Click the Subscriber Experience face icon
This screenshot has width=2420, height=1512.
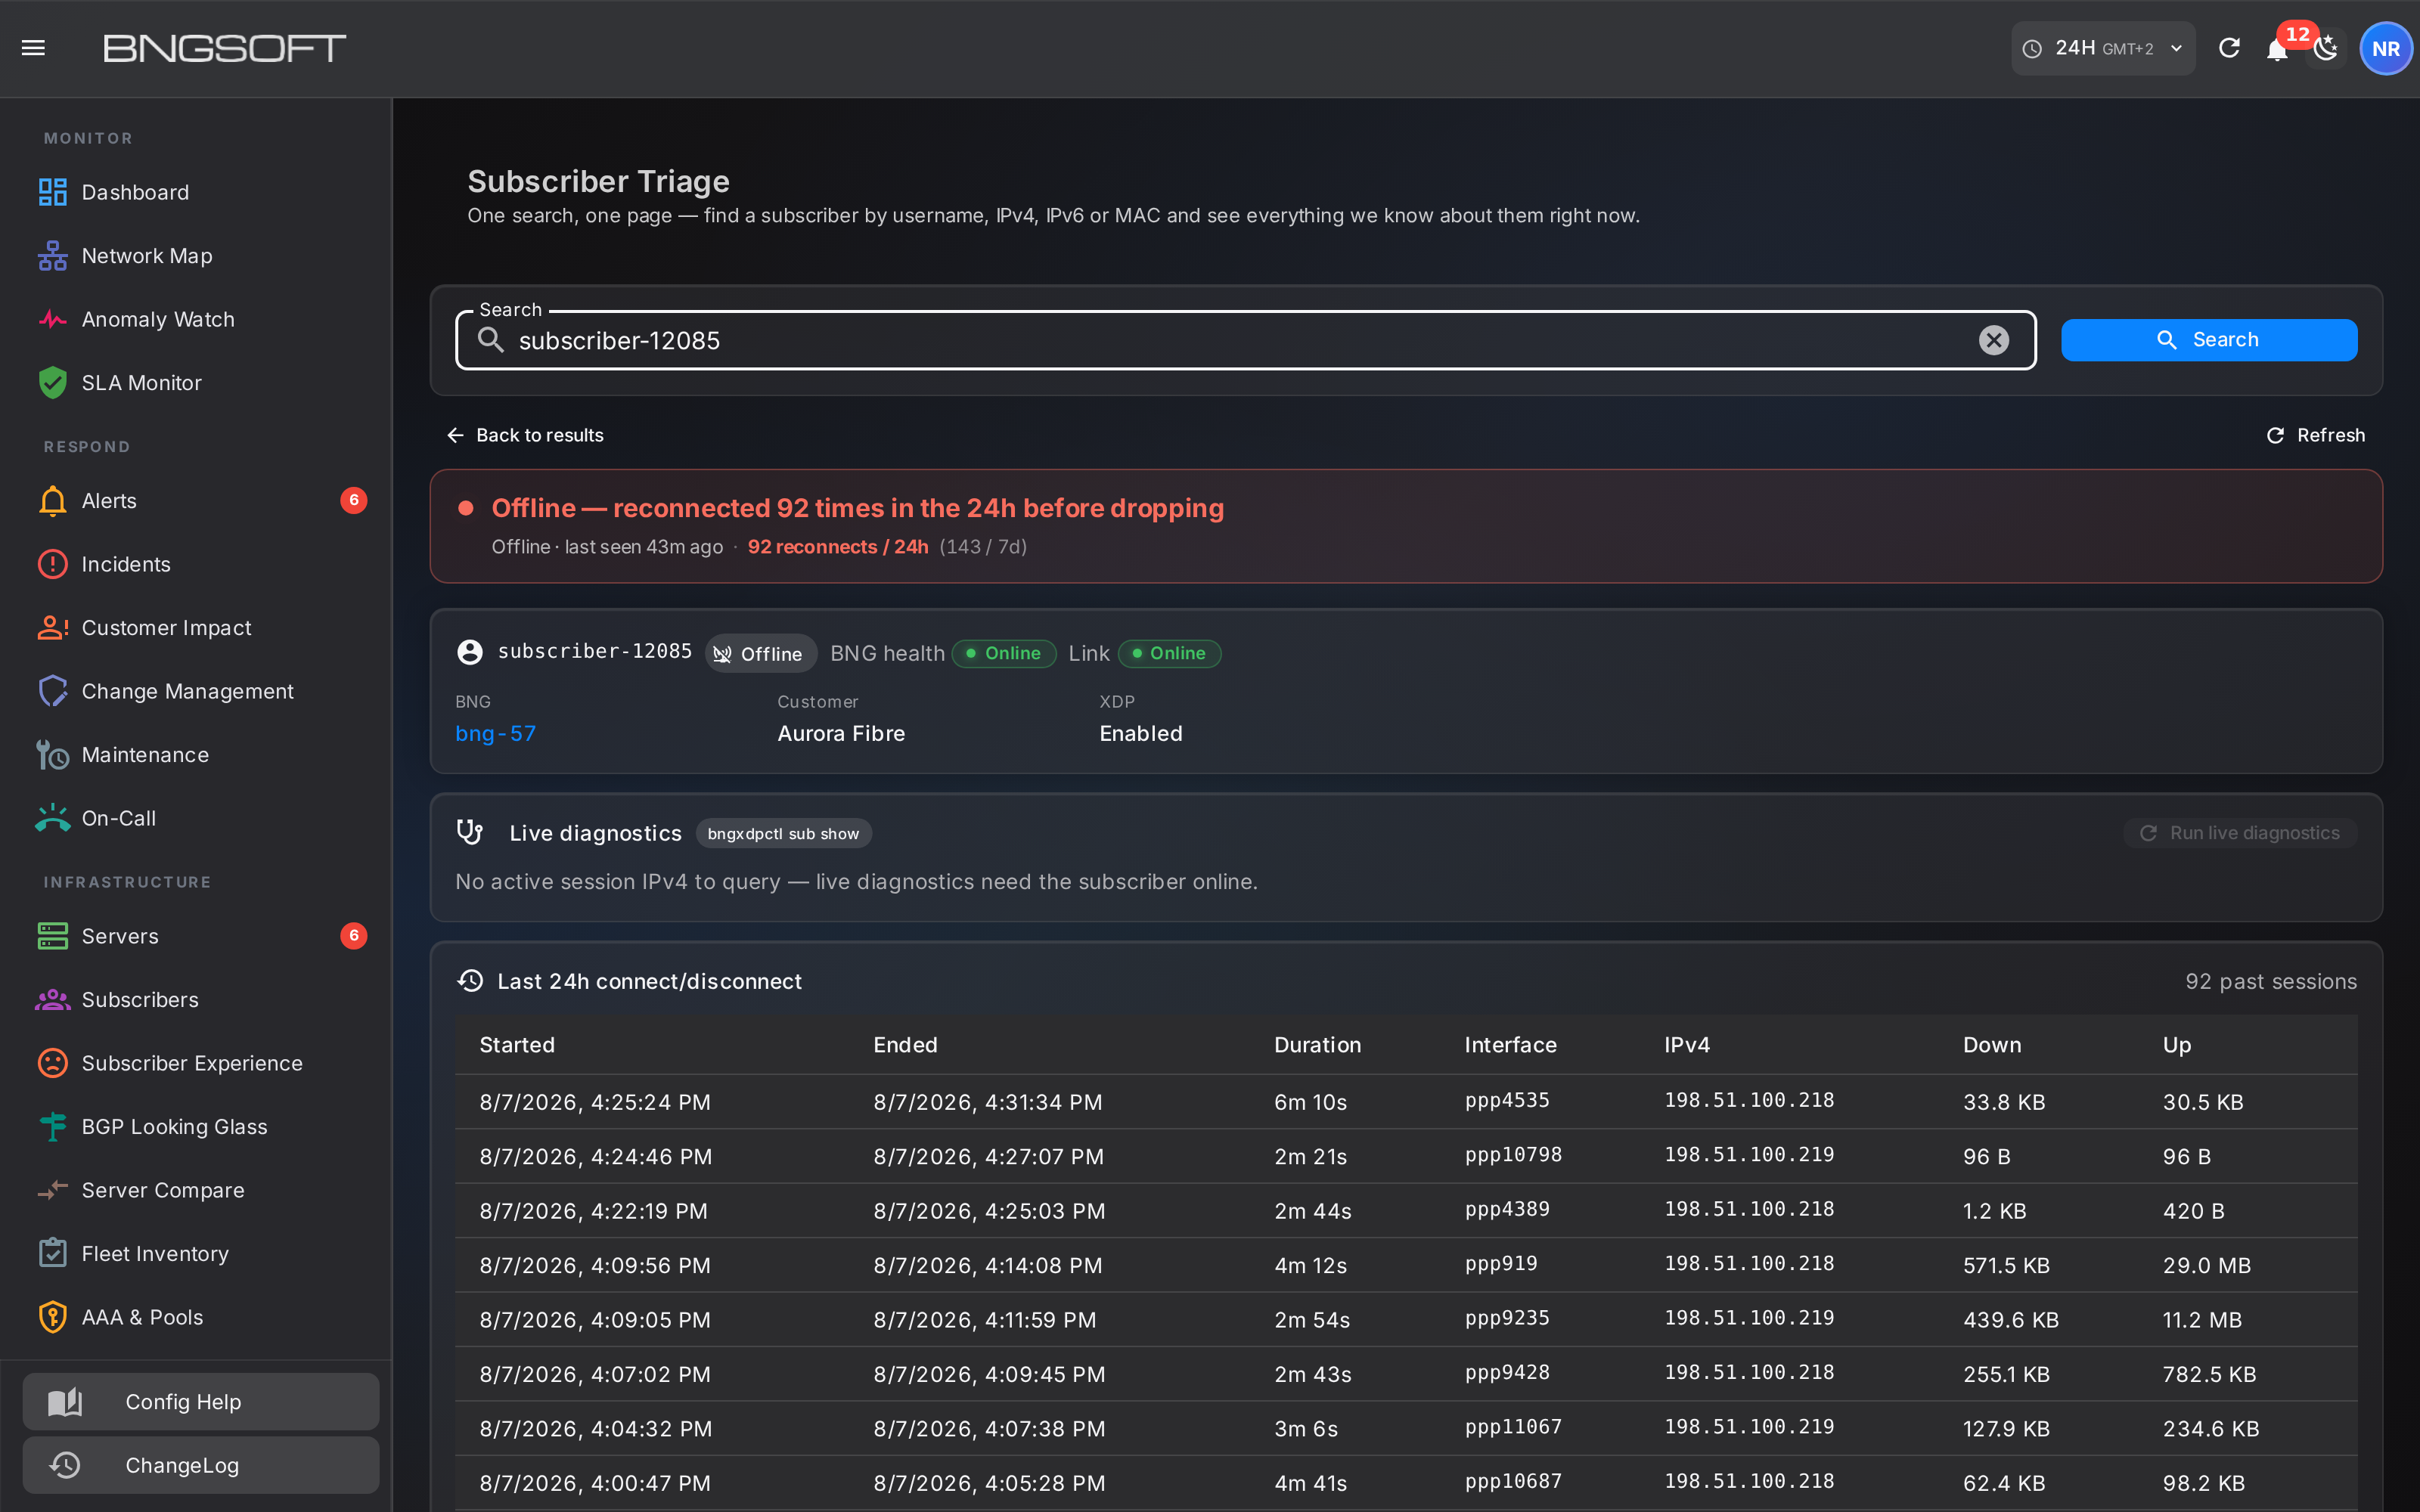52,1063
